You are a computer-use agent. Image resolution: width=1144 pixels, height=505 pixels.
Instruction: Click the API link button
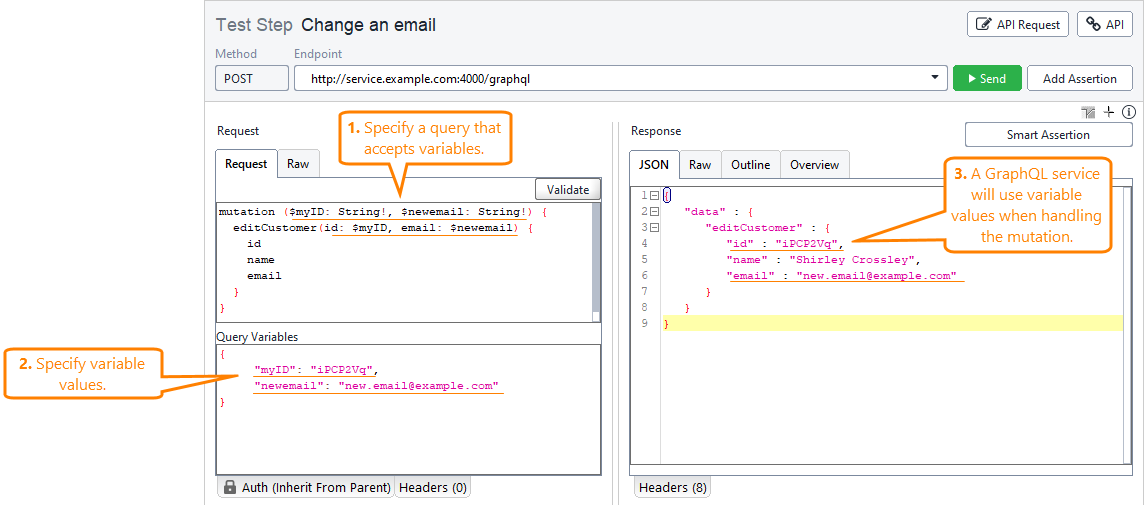click(x=1105, y=24)
